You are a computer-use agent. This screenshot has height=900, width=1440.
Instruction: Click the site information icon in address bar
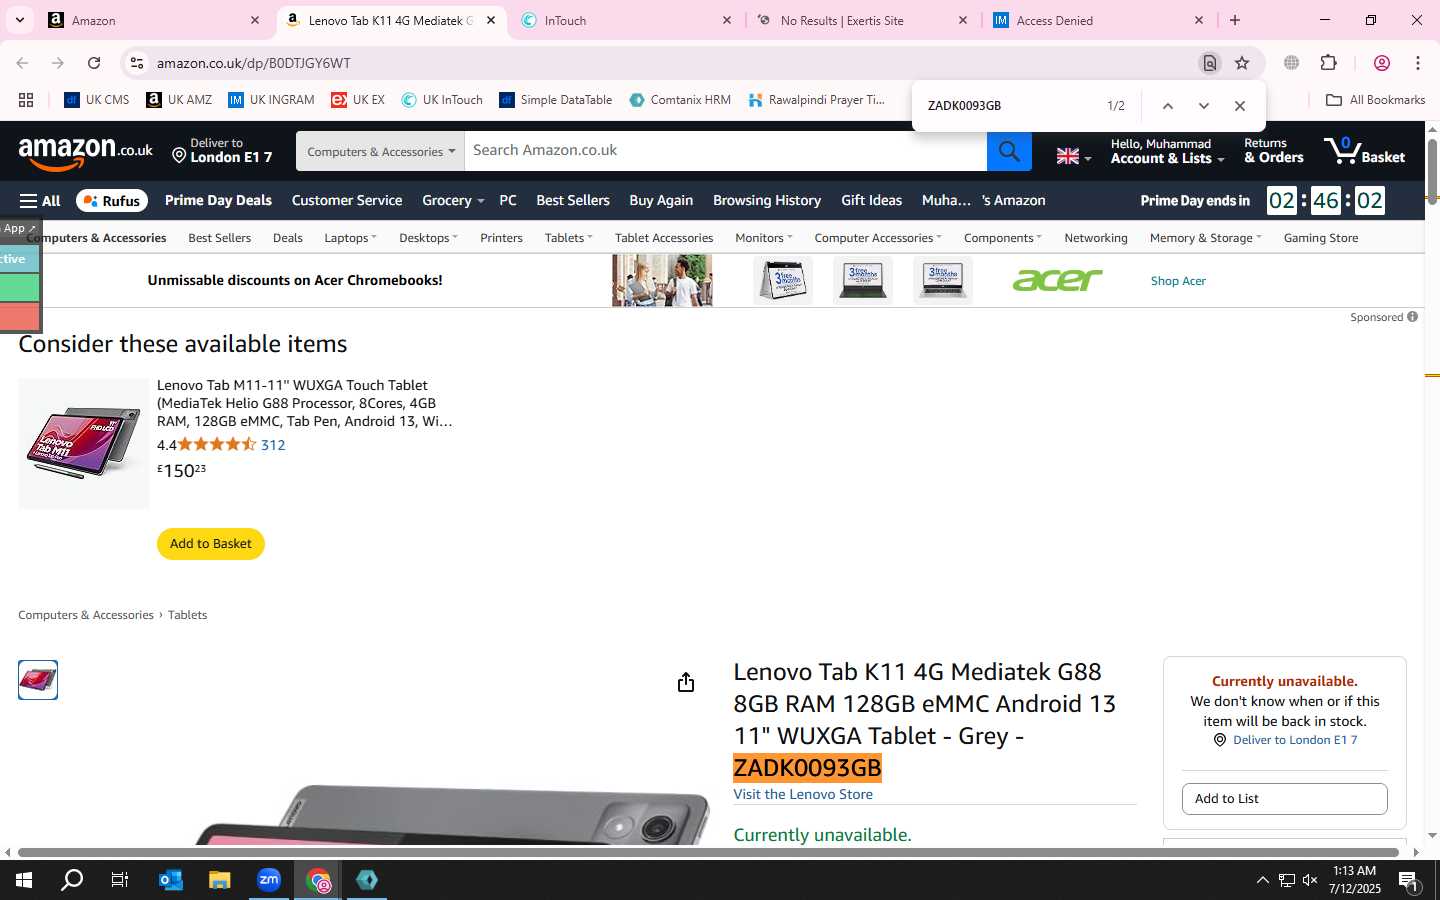pos(137,63)
